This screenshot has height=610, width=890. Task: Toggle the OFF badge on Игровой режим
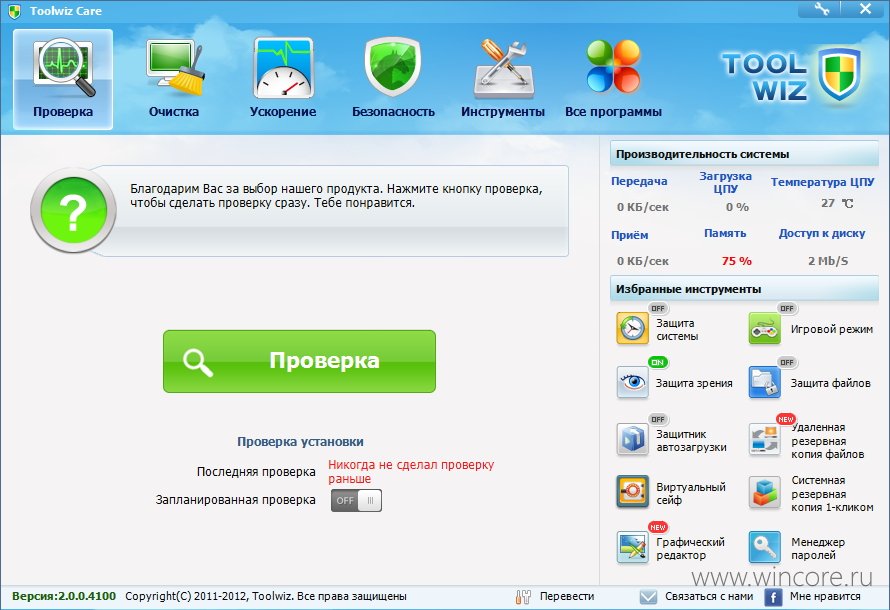787,308
